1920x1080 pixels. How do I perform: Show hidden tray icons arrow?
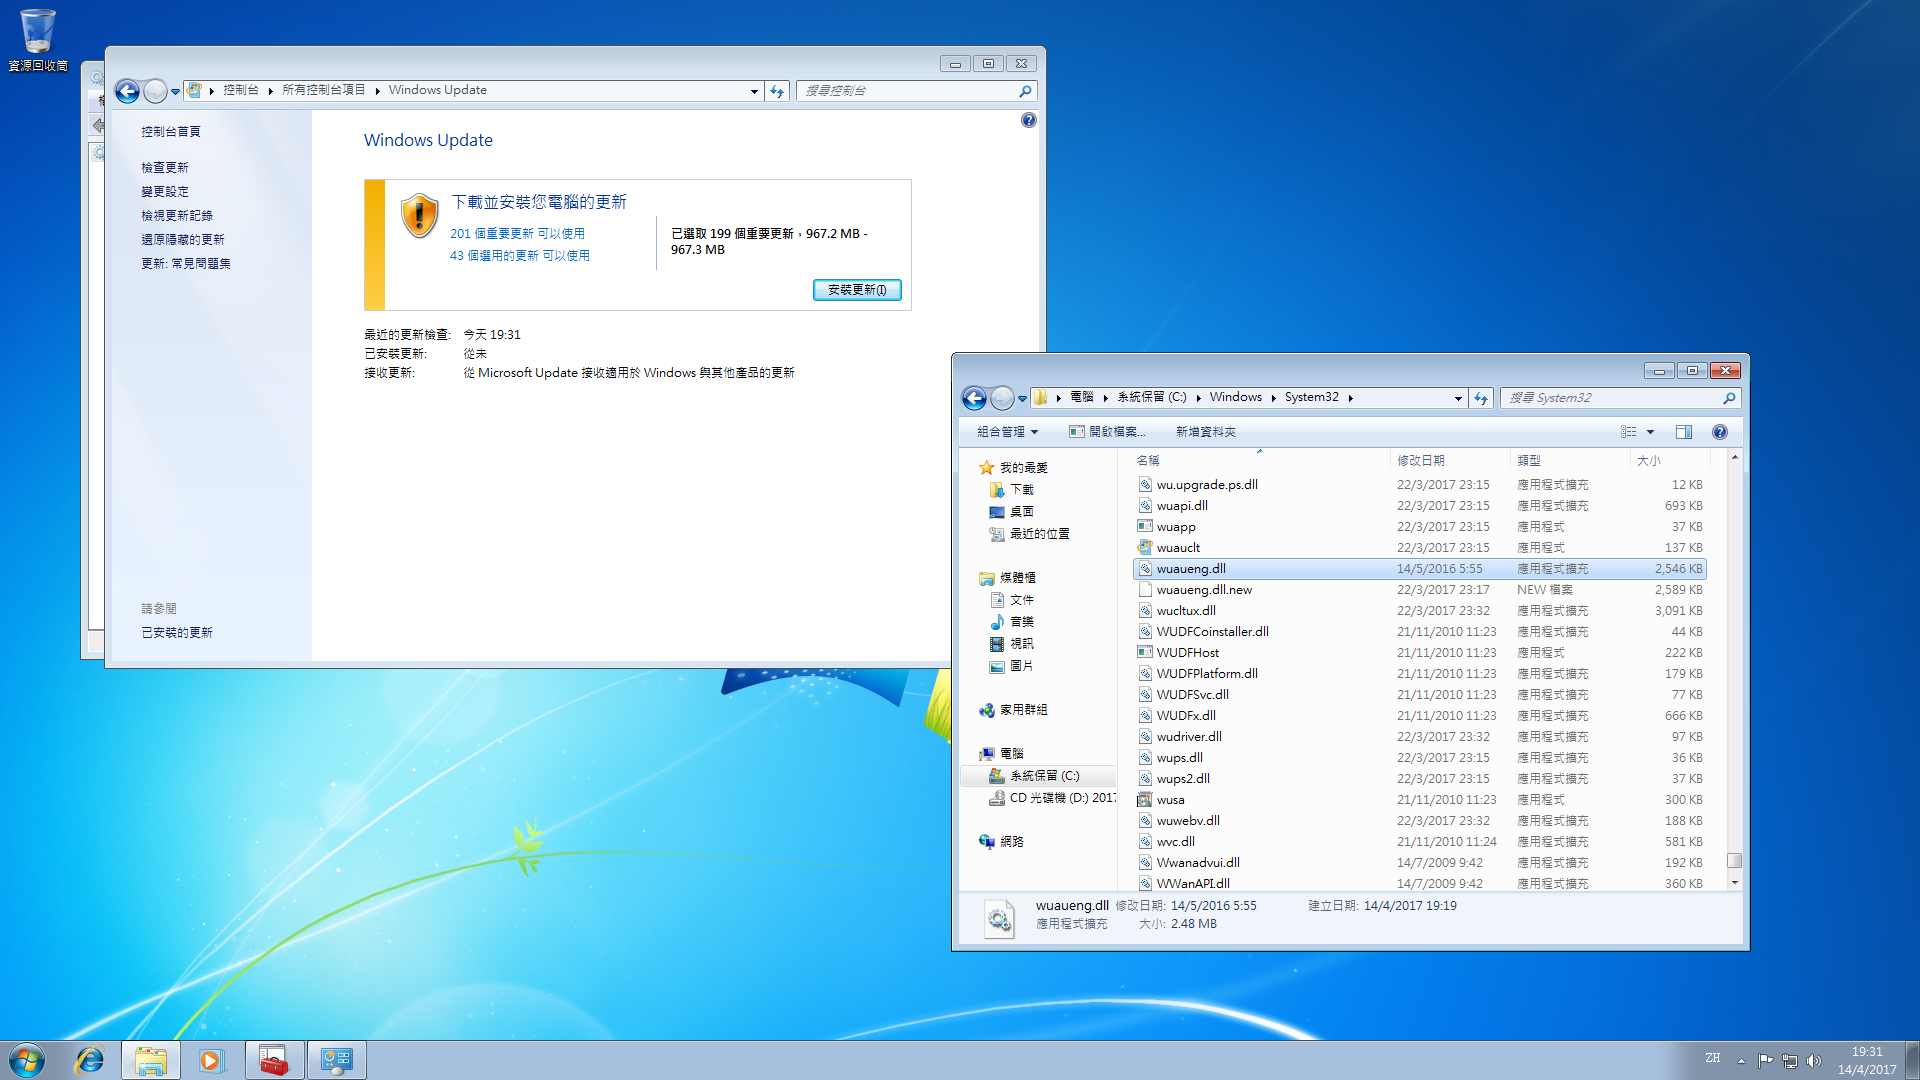(1741, 1061)
